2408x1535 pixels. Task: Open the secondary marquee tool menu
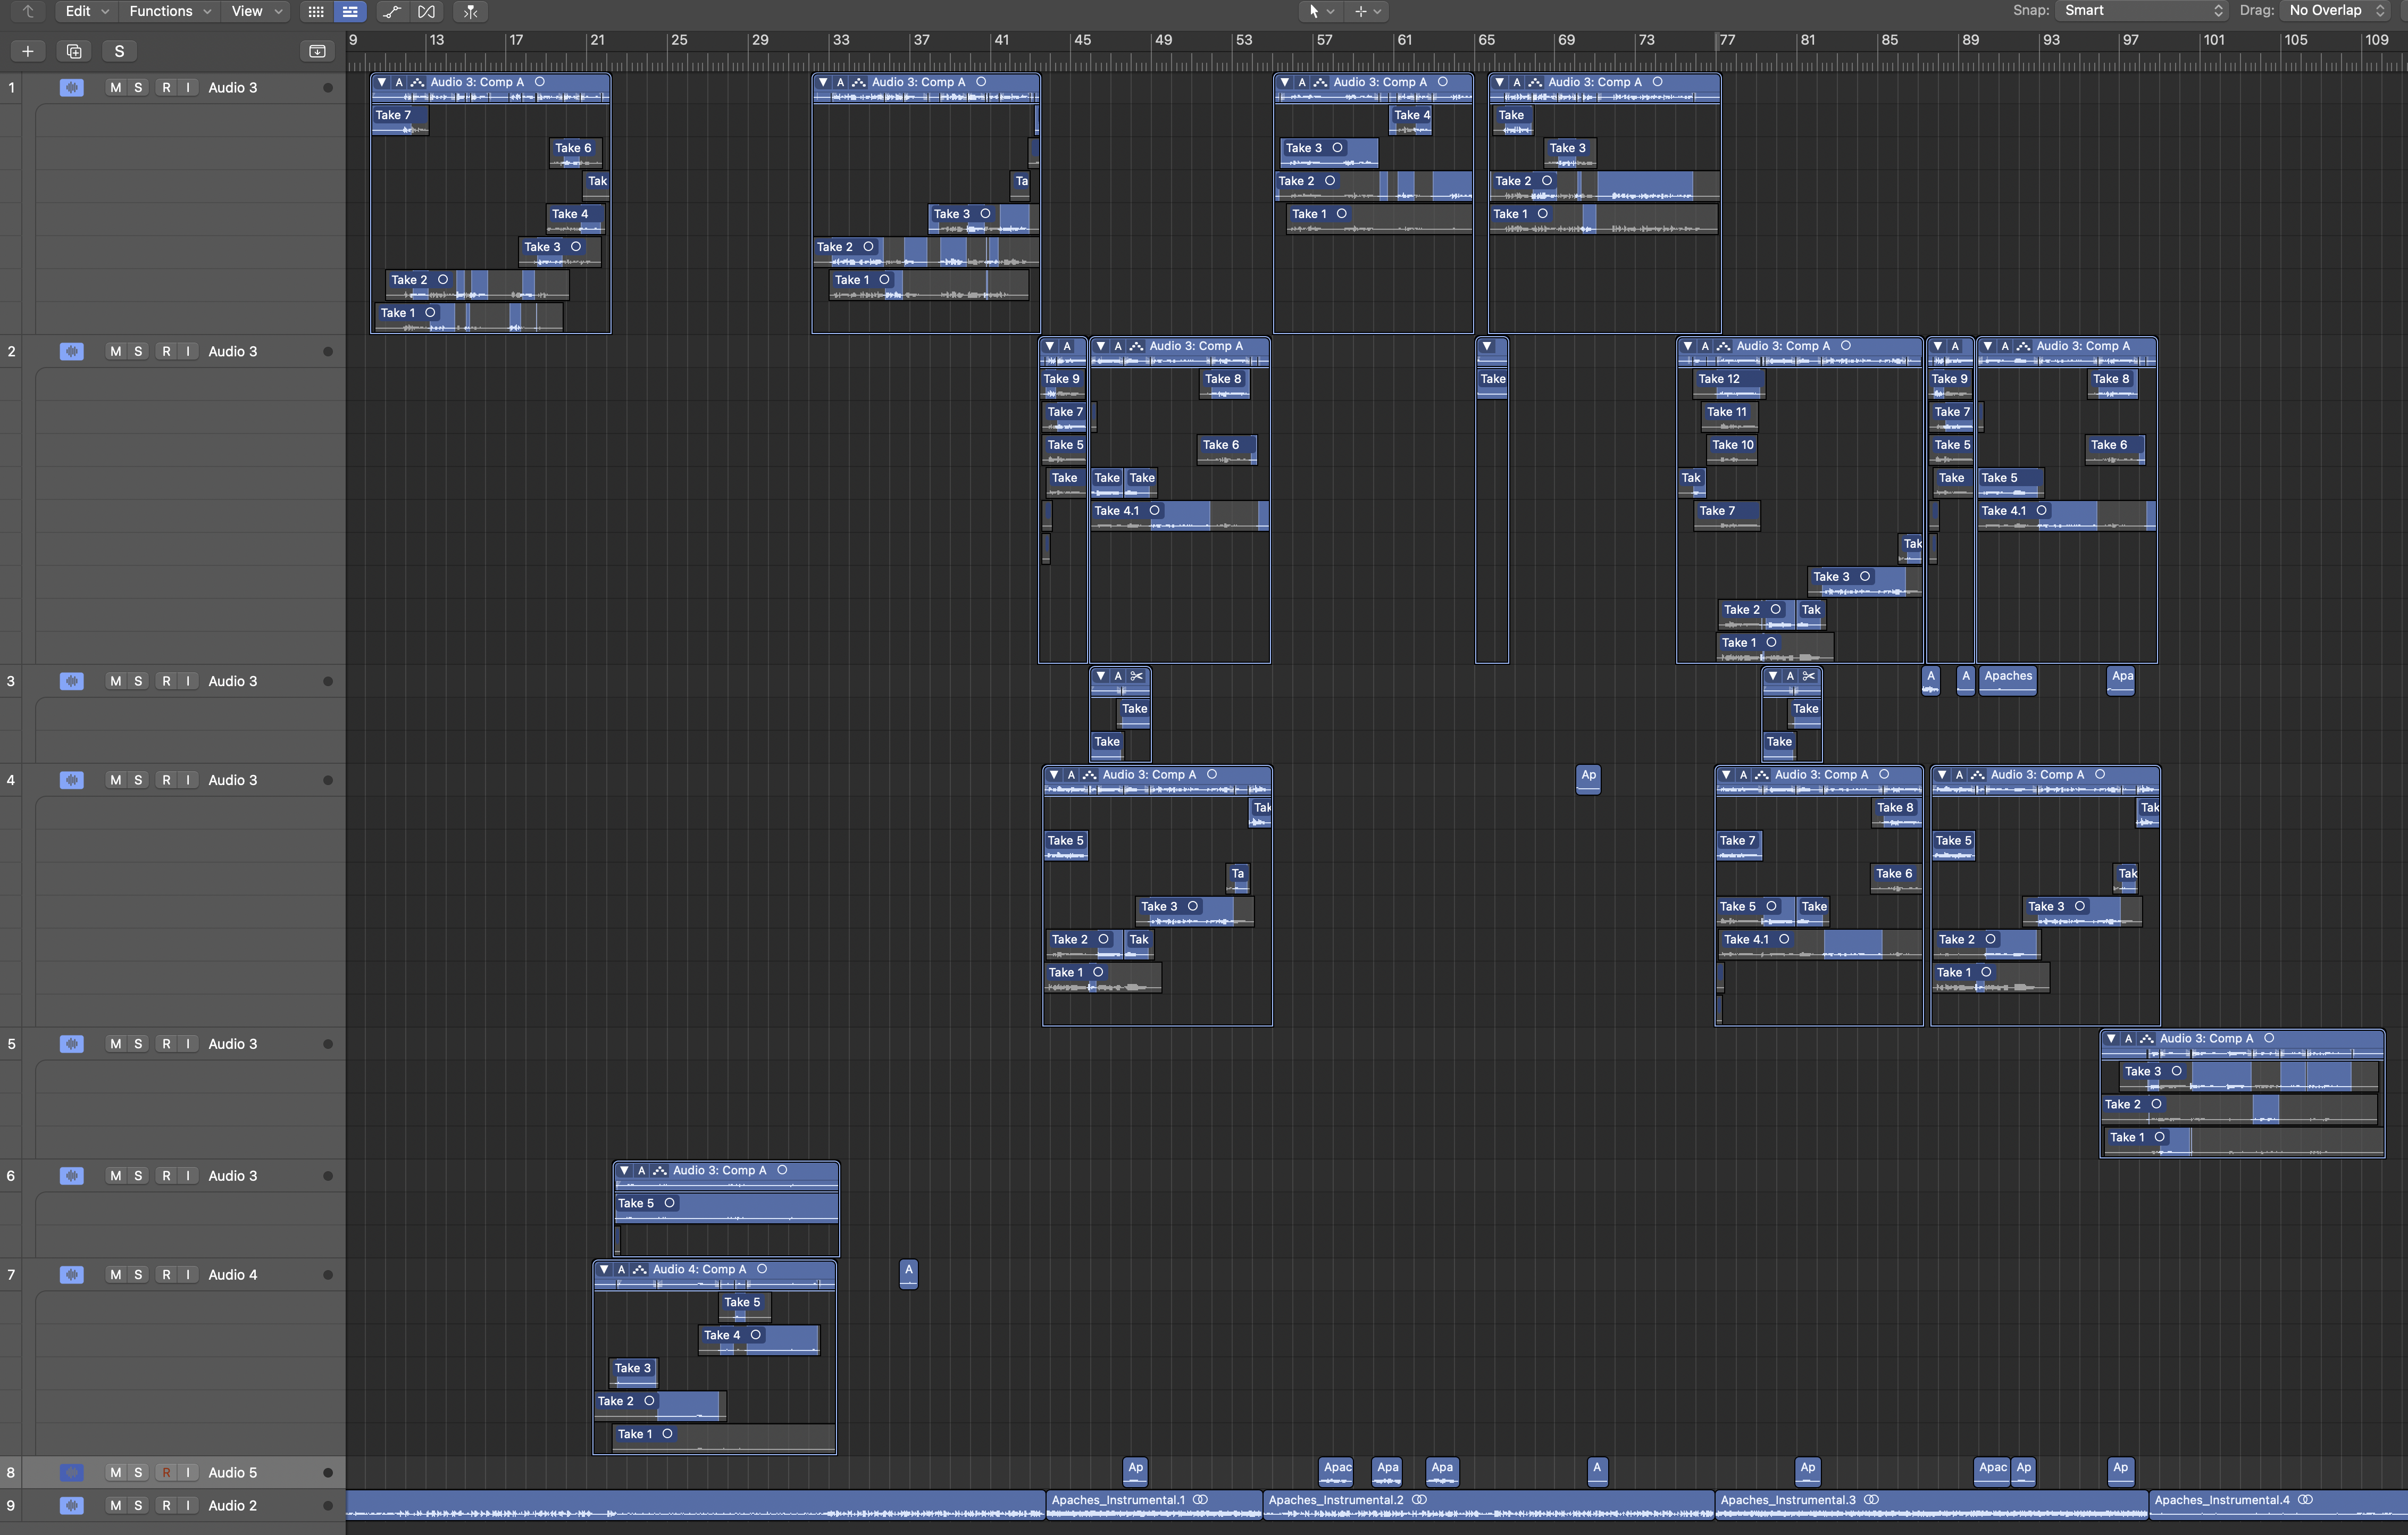click(1366, 11)
